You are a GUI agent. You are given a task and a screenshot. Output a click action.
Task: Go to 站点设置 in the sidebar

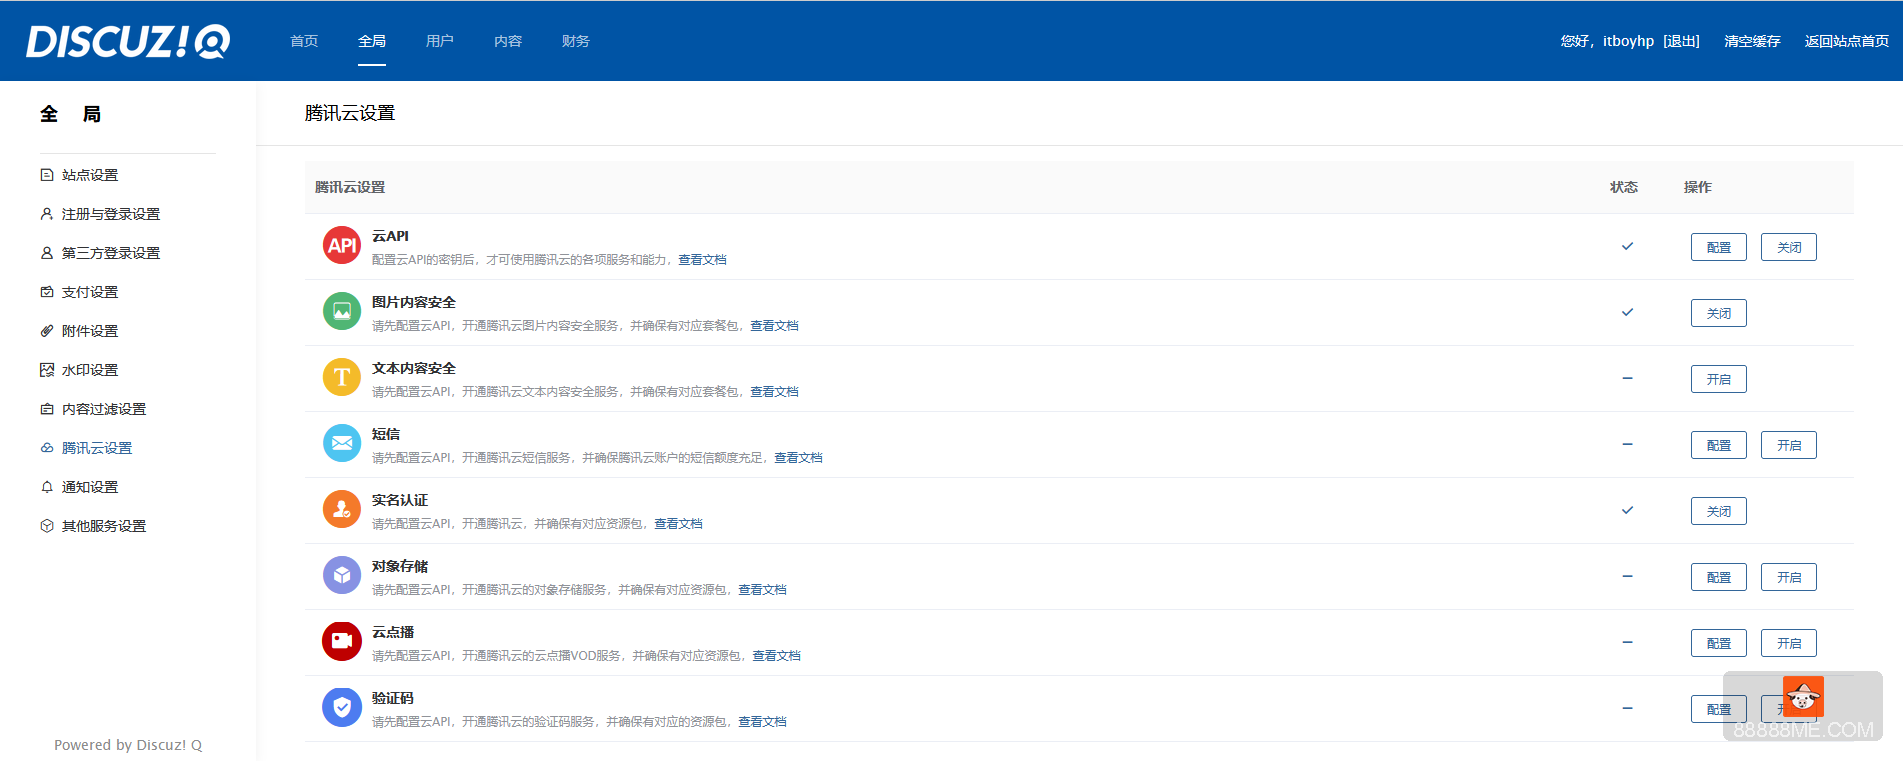click(90, 175)
